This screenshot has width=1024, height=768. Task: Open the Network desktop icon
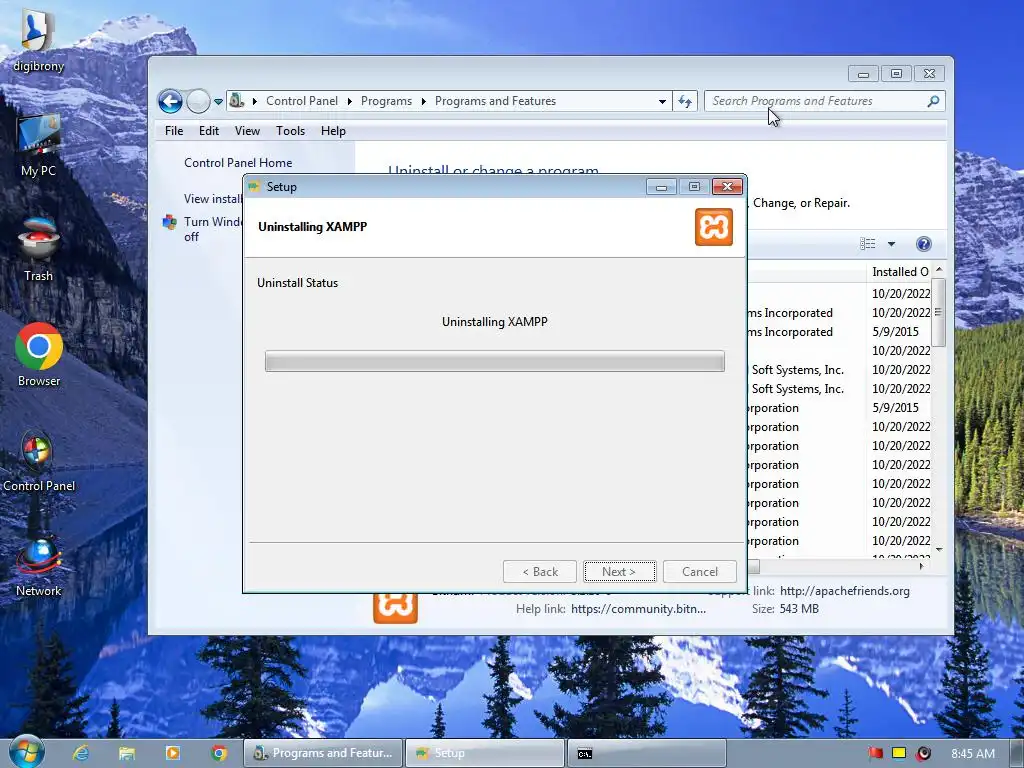(39, 566)
